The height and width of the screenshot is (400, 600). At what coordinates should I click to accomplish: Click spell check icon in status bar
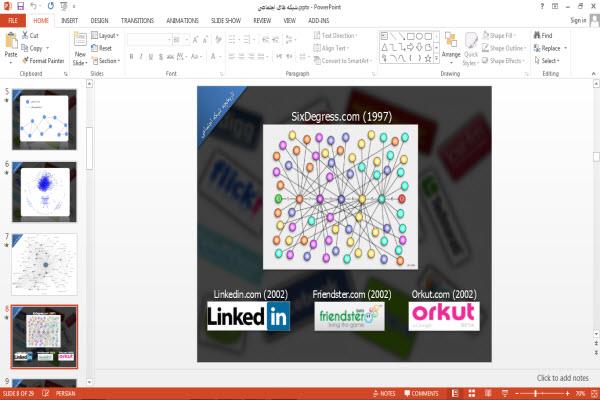[45, 393]
